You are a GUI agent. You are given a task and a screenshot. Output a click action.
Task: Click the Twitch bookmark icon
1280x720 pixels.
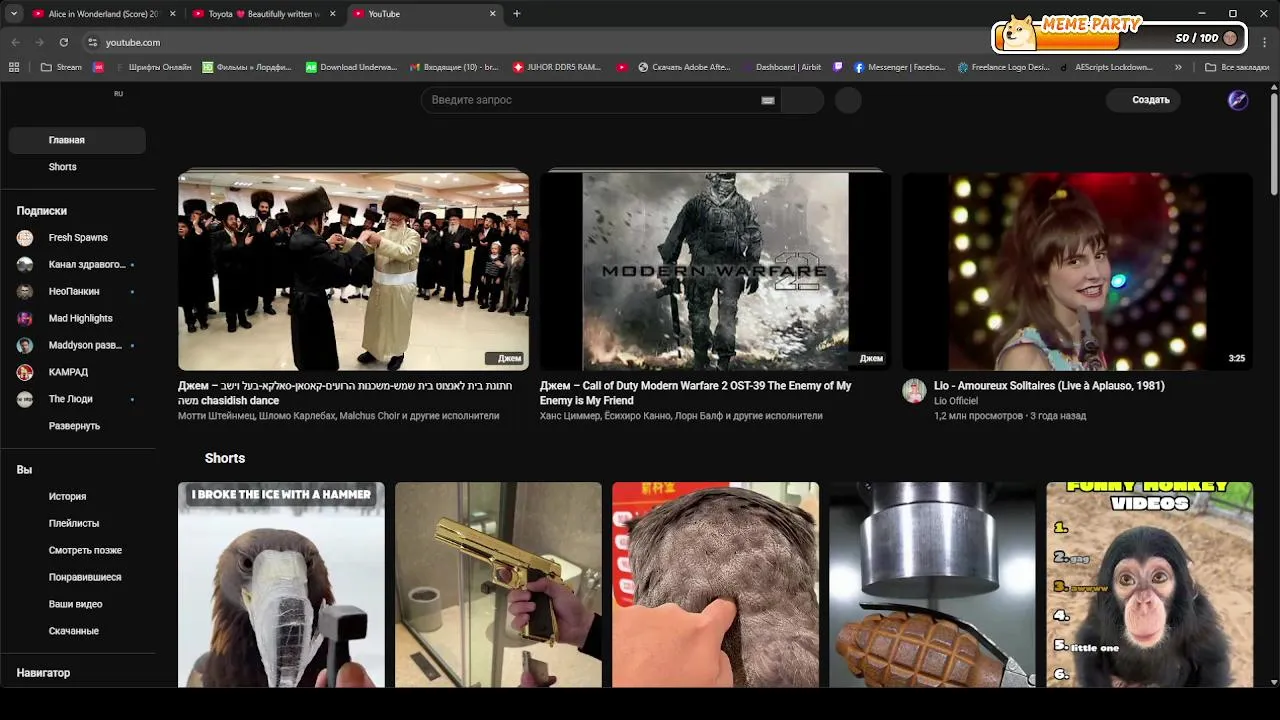(x=838, y=67)
